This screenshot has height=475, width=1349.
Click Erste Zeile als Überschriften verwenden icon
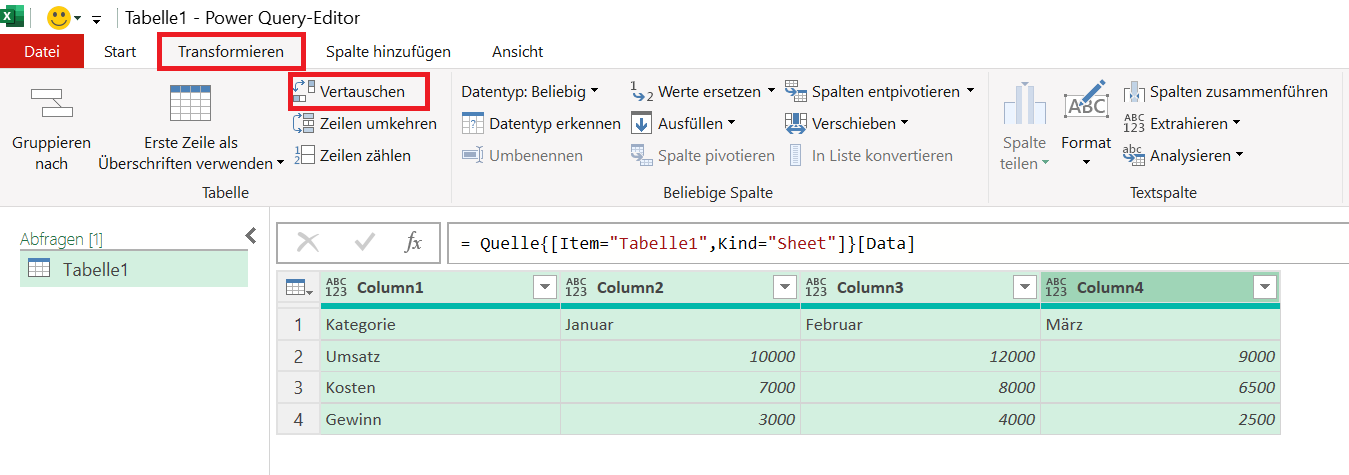(x=190, y=103)
